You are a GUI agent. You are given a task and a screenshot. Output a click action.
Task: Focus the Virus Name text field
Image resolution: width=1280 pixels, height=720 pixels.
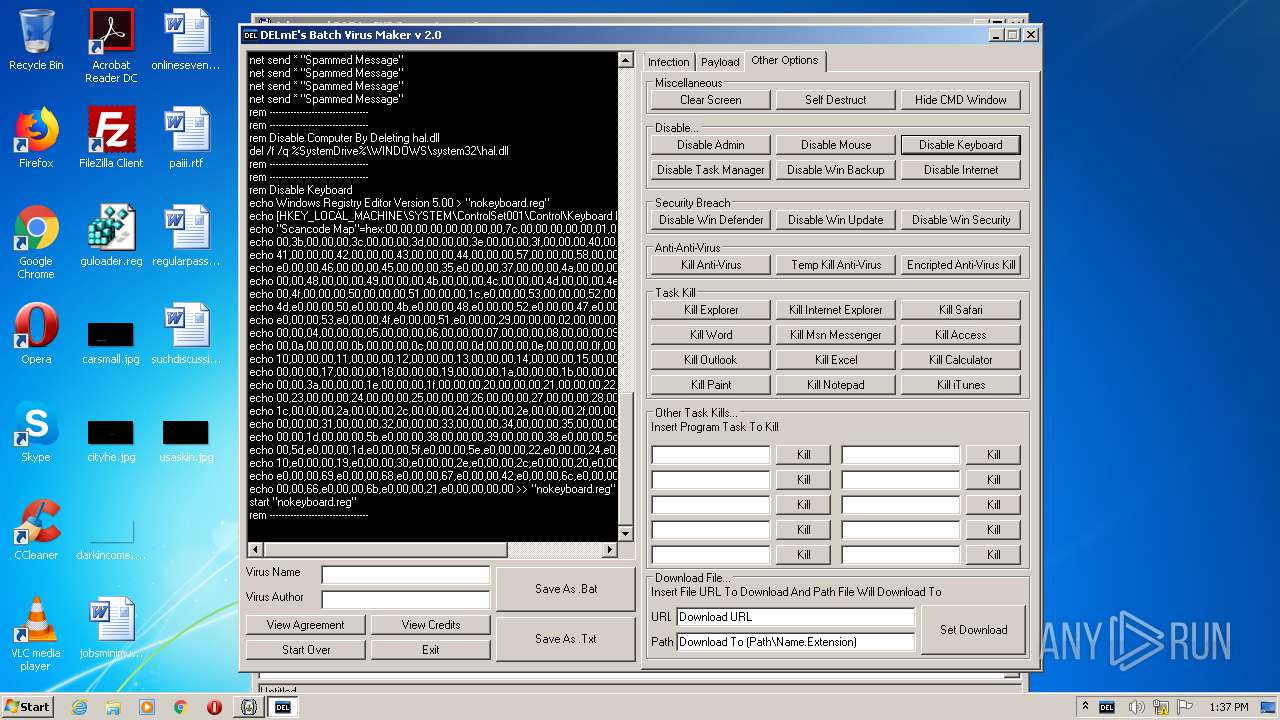(406, 575)
